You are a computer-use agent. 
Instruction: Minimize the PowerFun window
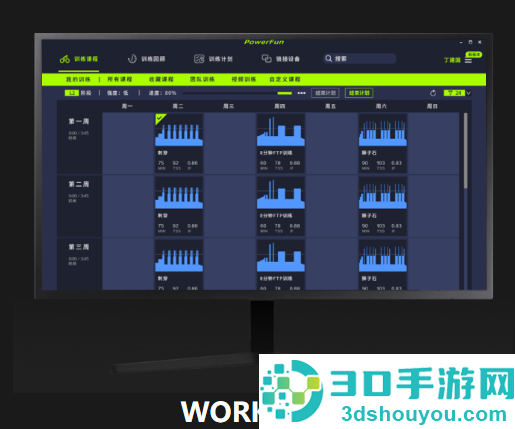(x=461, y=42)
